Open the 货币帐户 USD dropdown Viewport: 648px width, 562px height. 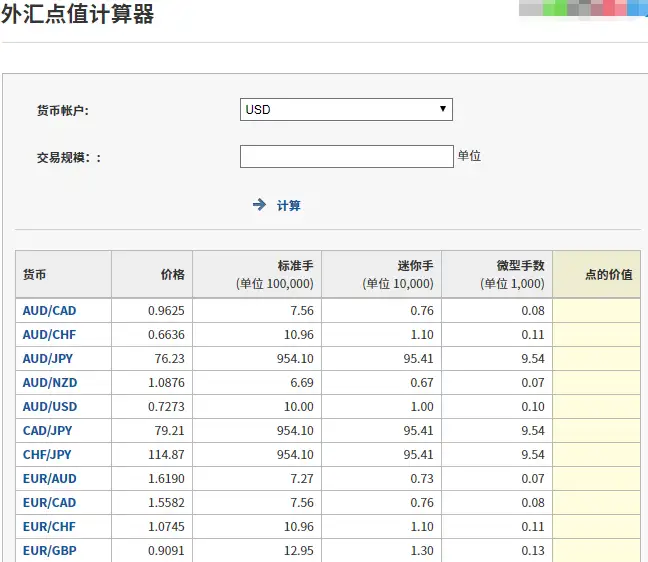pos(346,110)
